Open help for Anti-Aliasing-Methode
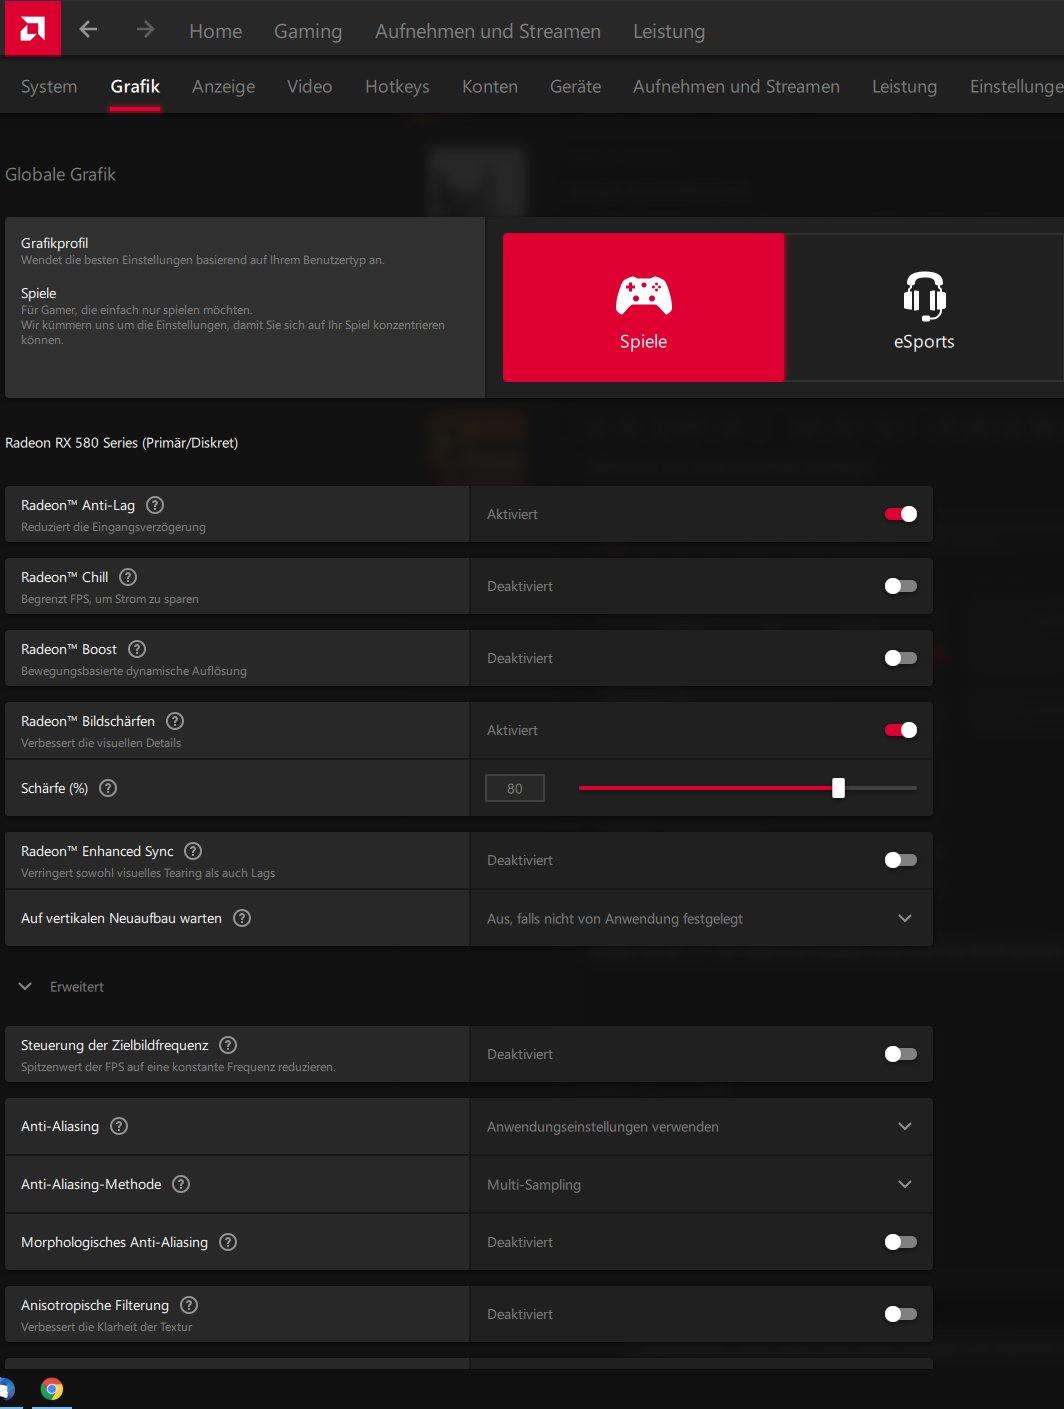 pyautogui.click(x=181, y=1184)
